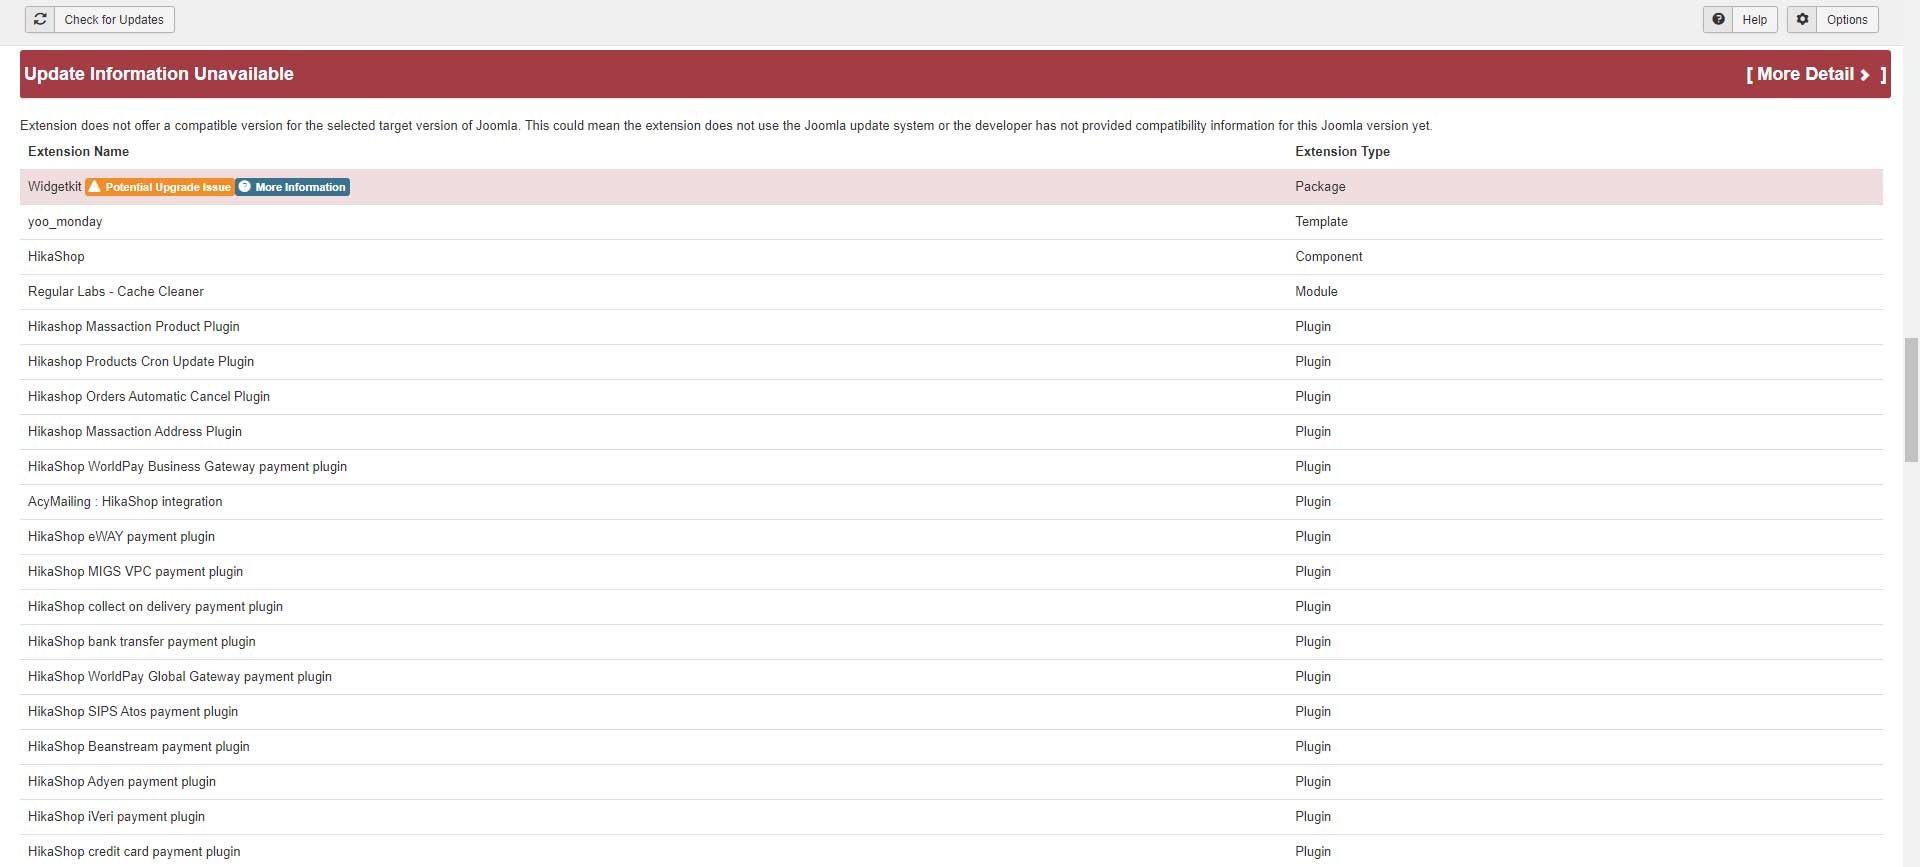
Task: Select HikaShop iVeri payment plugin row
Action: tap(951, 817)
